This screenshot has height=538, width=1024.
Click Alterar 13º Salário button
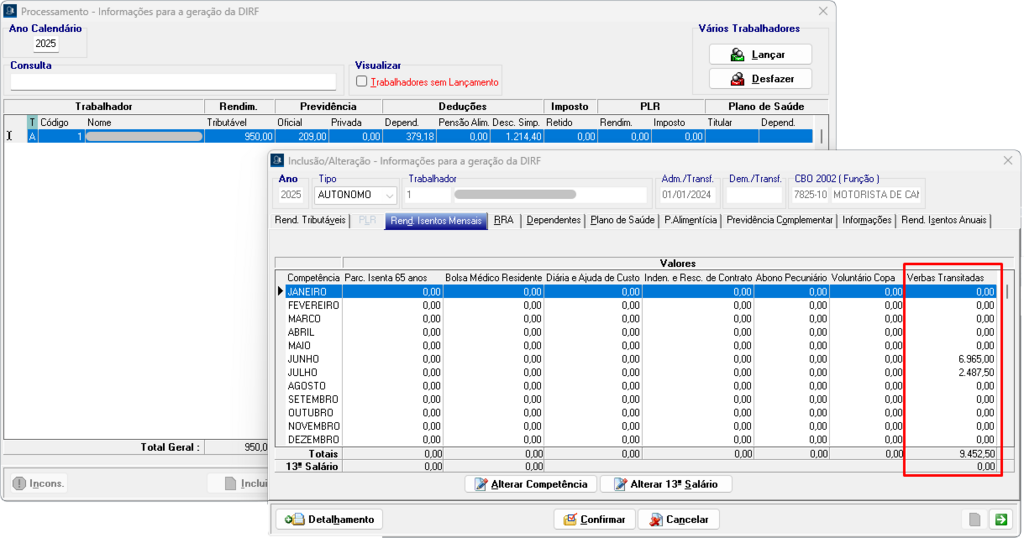(x=666, y=484)
